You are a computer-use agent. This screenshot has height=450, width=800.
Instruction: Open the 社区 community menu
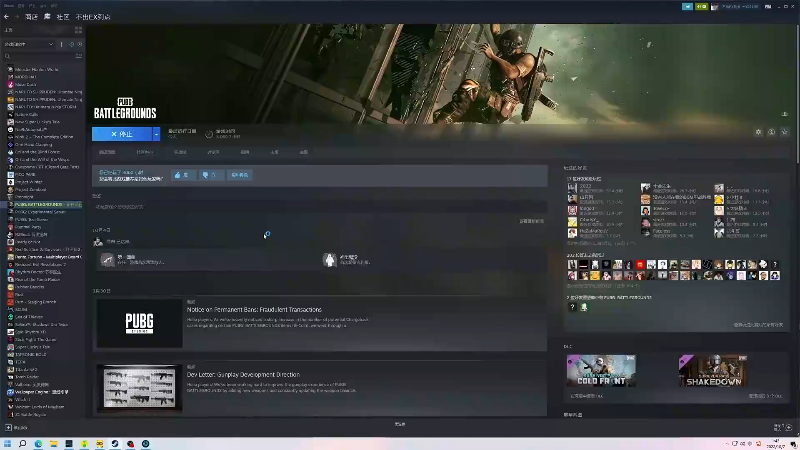[63, 17]
